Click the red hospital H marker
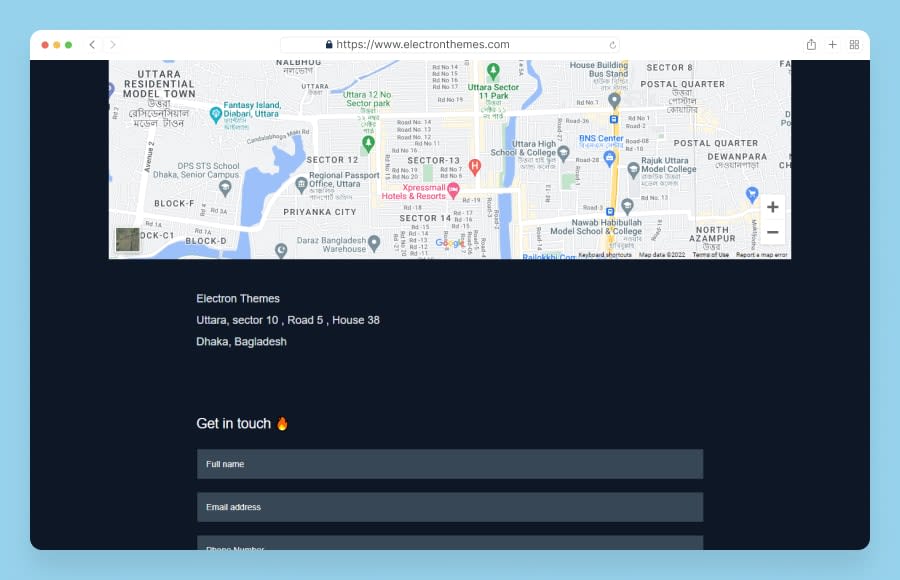This screenshot has height=580, width=900. click(475, 167)
